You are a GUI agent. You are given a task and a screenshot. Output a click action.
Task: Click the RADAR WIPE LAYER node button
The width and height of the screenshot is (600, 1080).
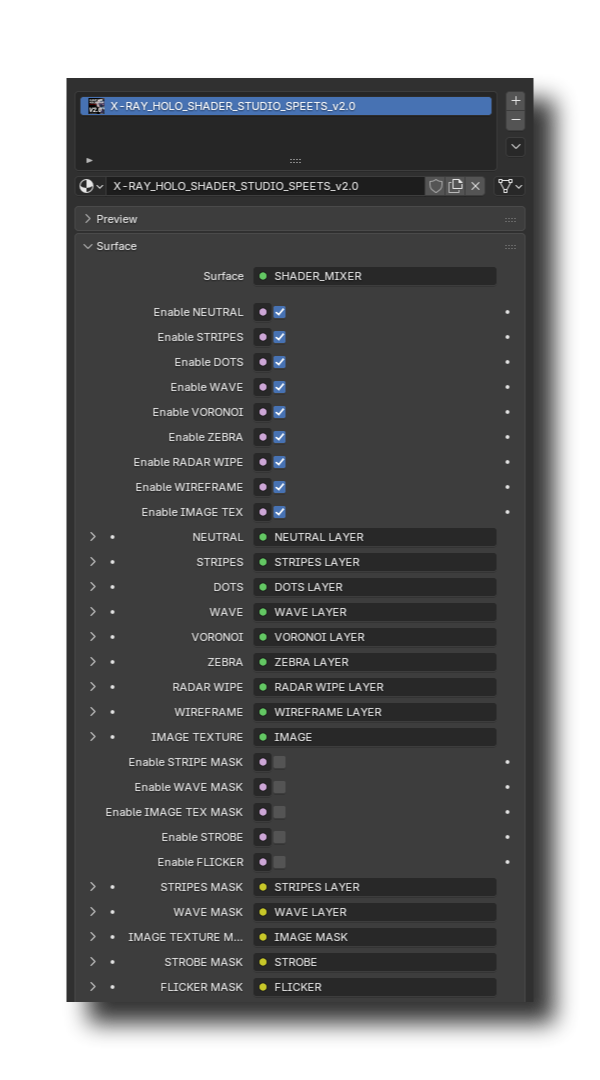coord(375,687)
